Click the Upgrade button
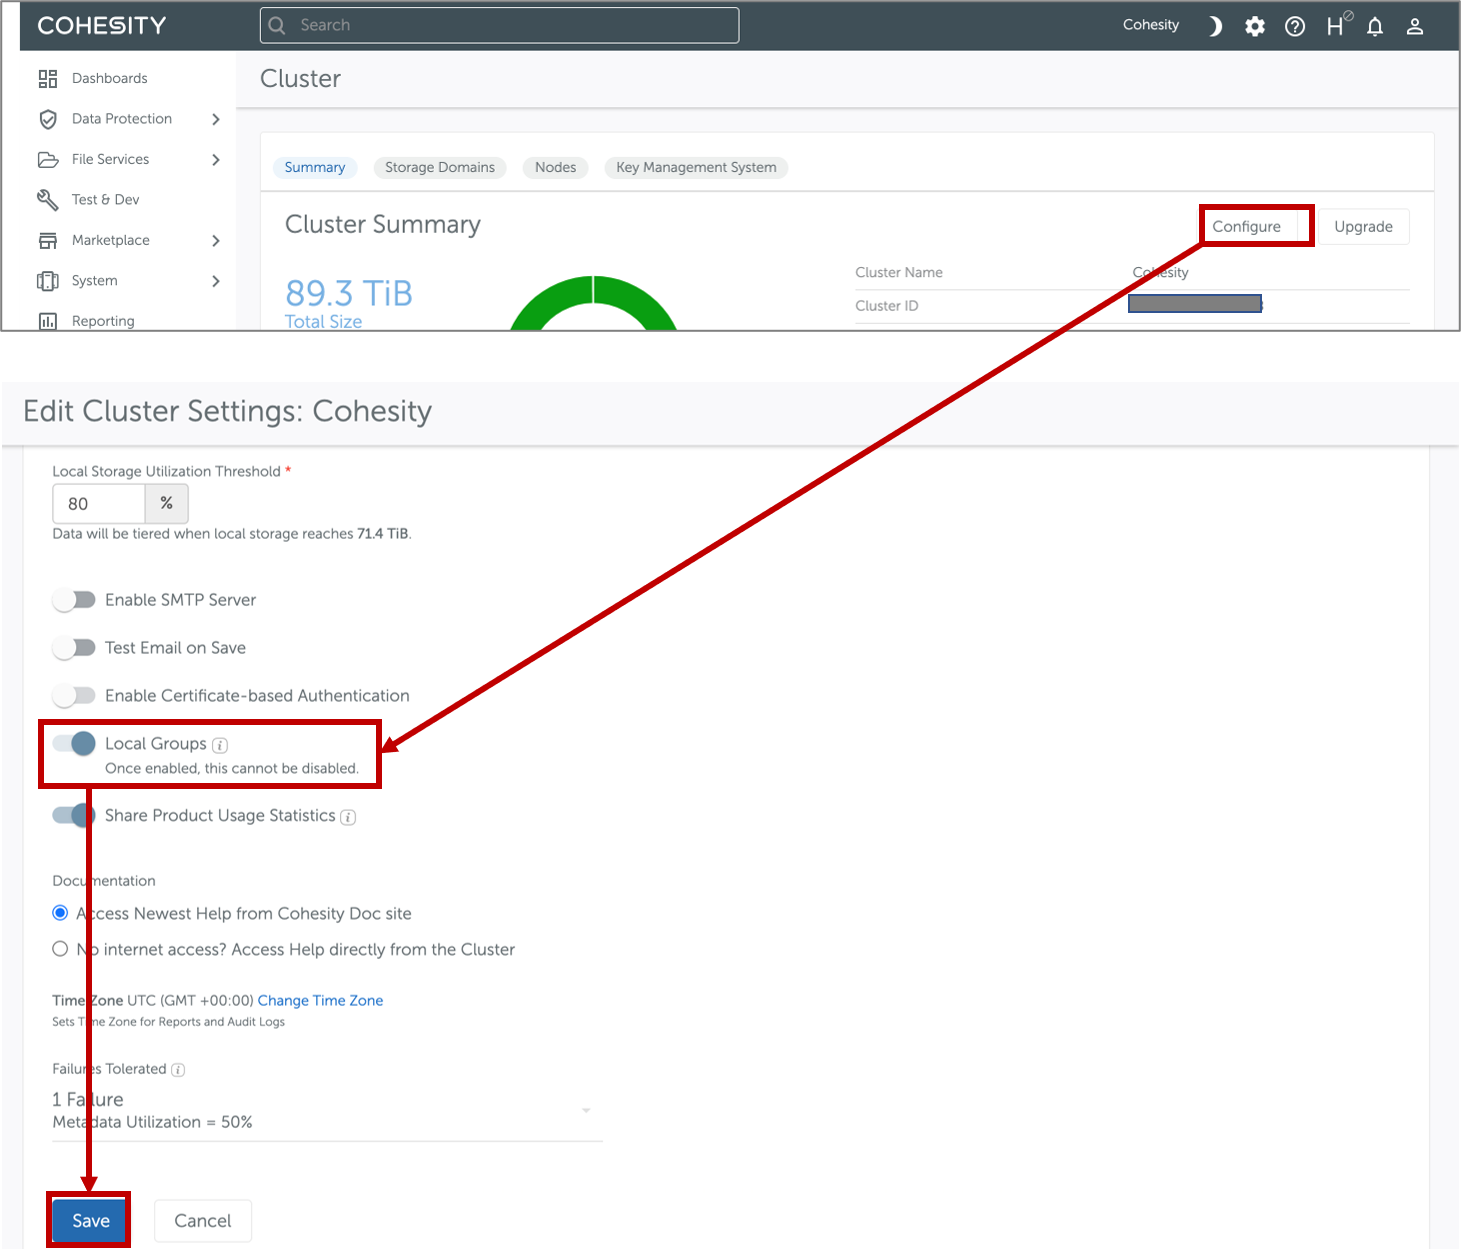This screenshot has height=1249, width=1461. [x=1364, y=227]
